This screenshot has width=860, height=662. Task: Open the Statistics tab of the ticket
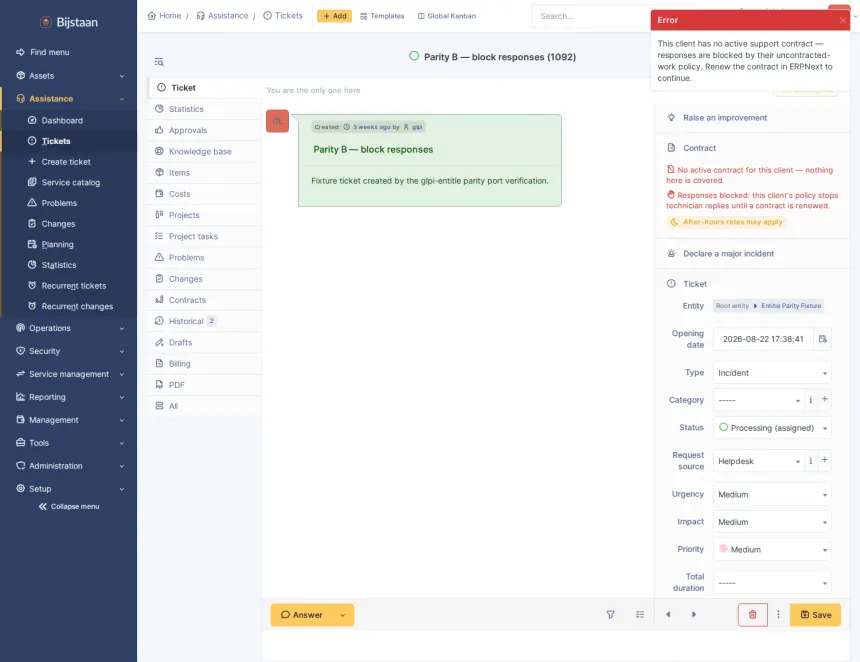[x=204, y=109]
